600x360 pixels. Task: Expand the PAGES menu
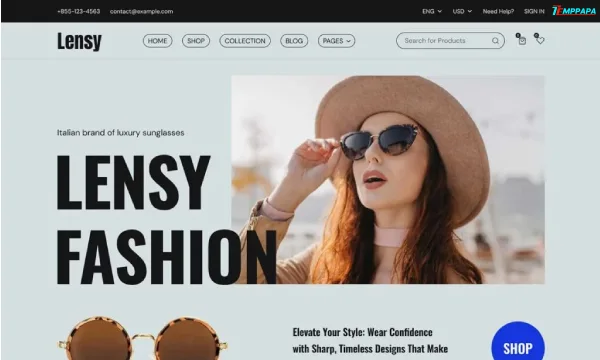click(x=336, y=41)
